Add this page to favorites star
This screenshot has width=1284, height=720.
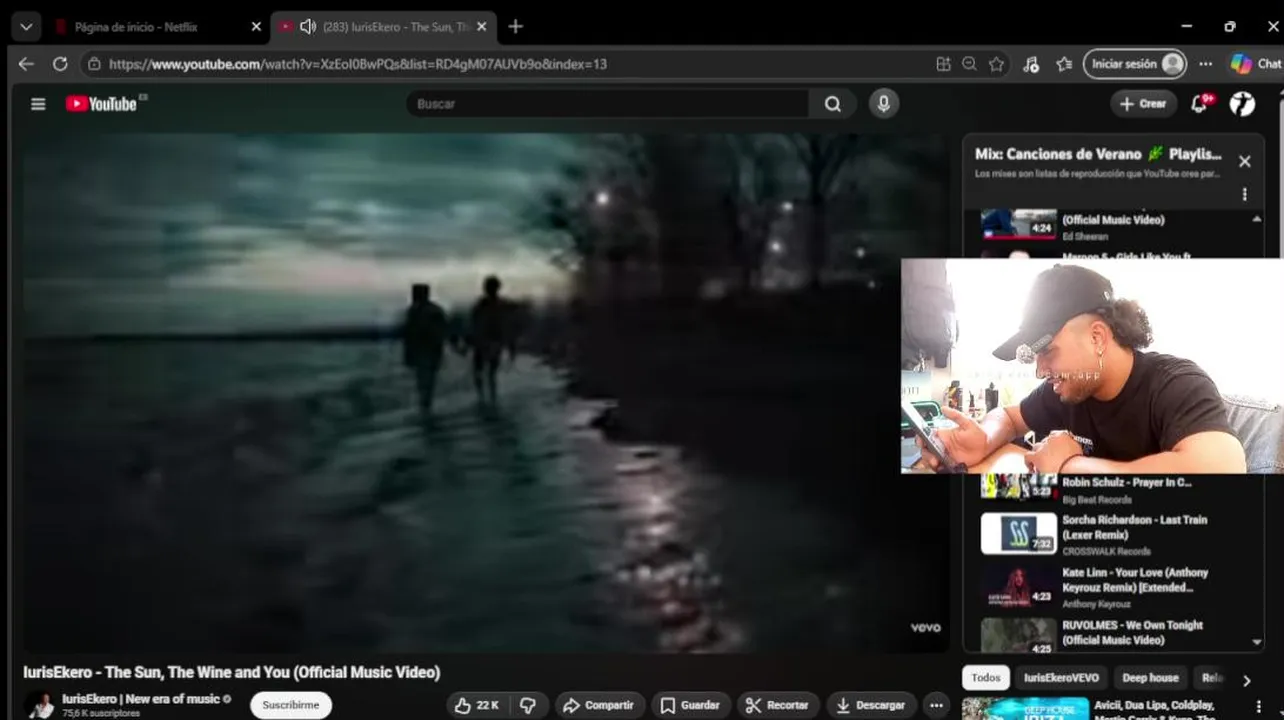(997, 64)
